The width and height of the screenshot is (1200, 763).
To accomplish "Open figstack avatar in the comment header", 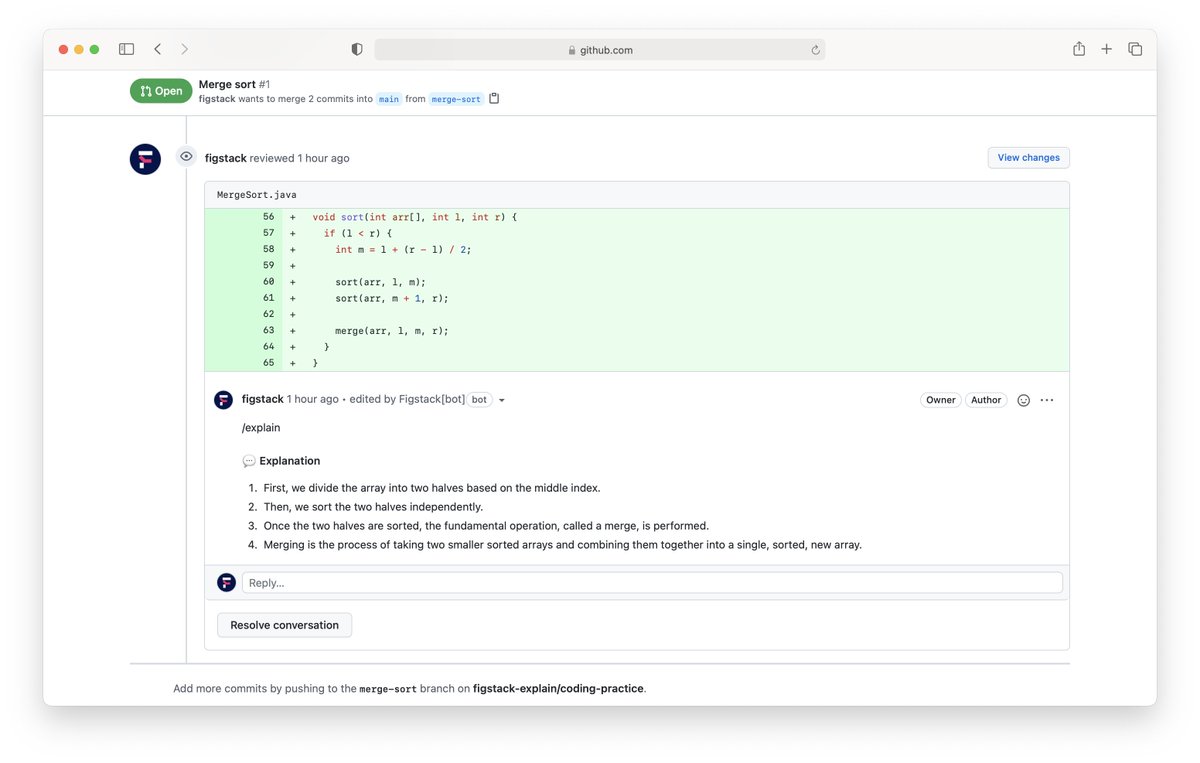I will pos(224,400).
